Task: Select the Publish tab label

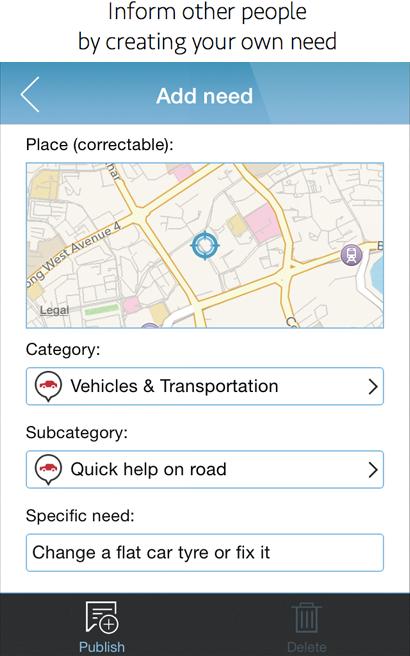Action: [x=102, y=647]
